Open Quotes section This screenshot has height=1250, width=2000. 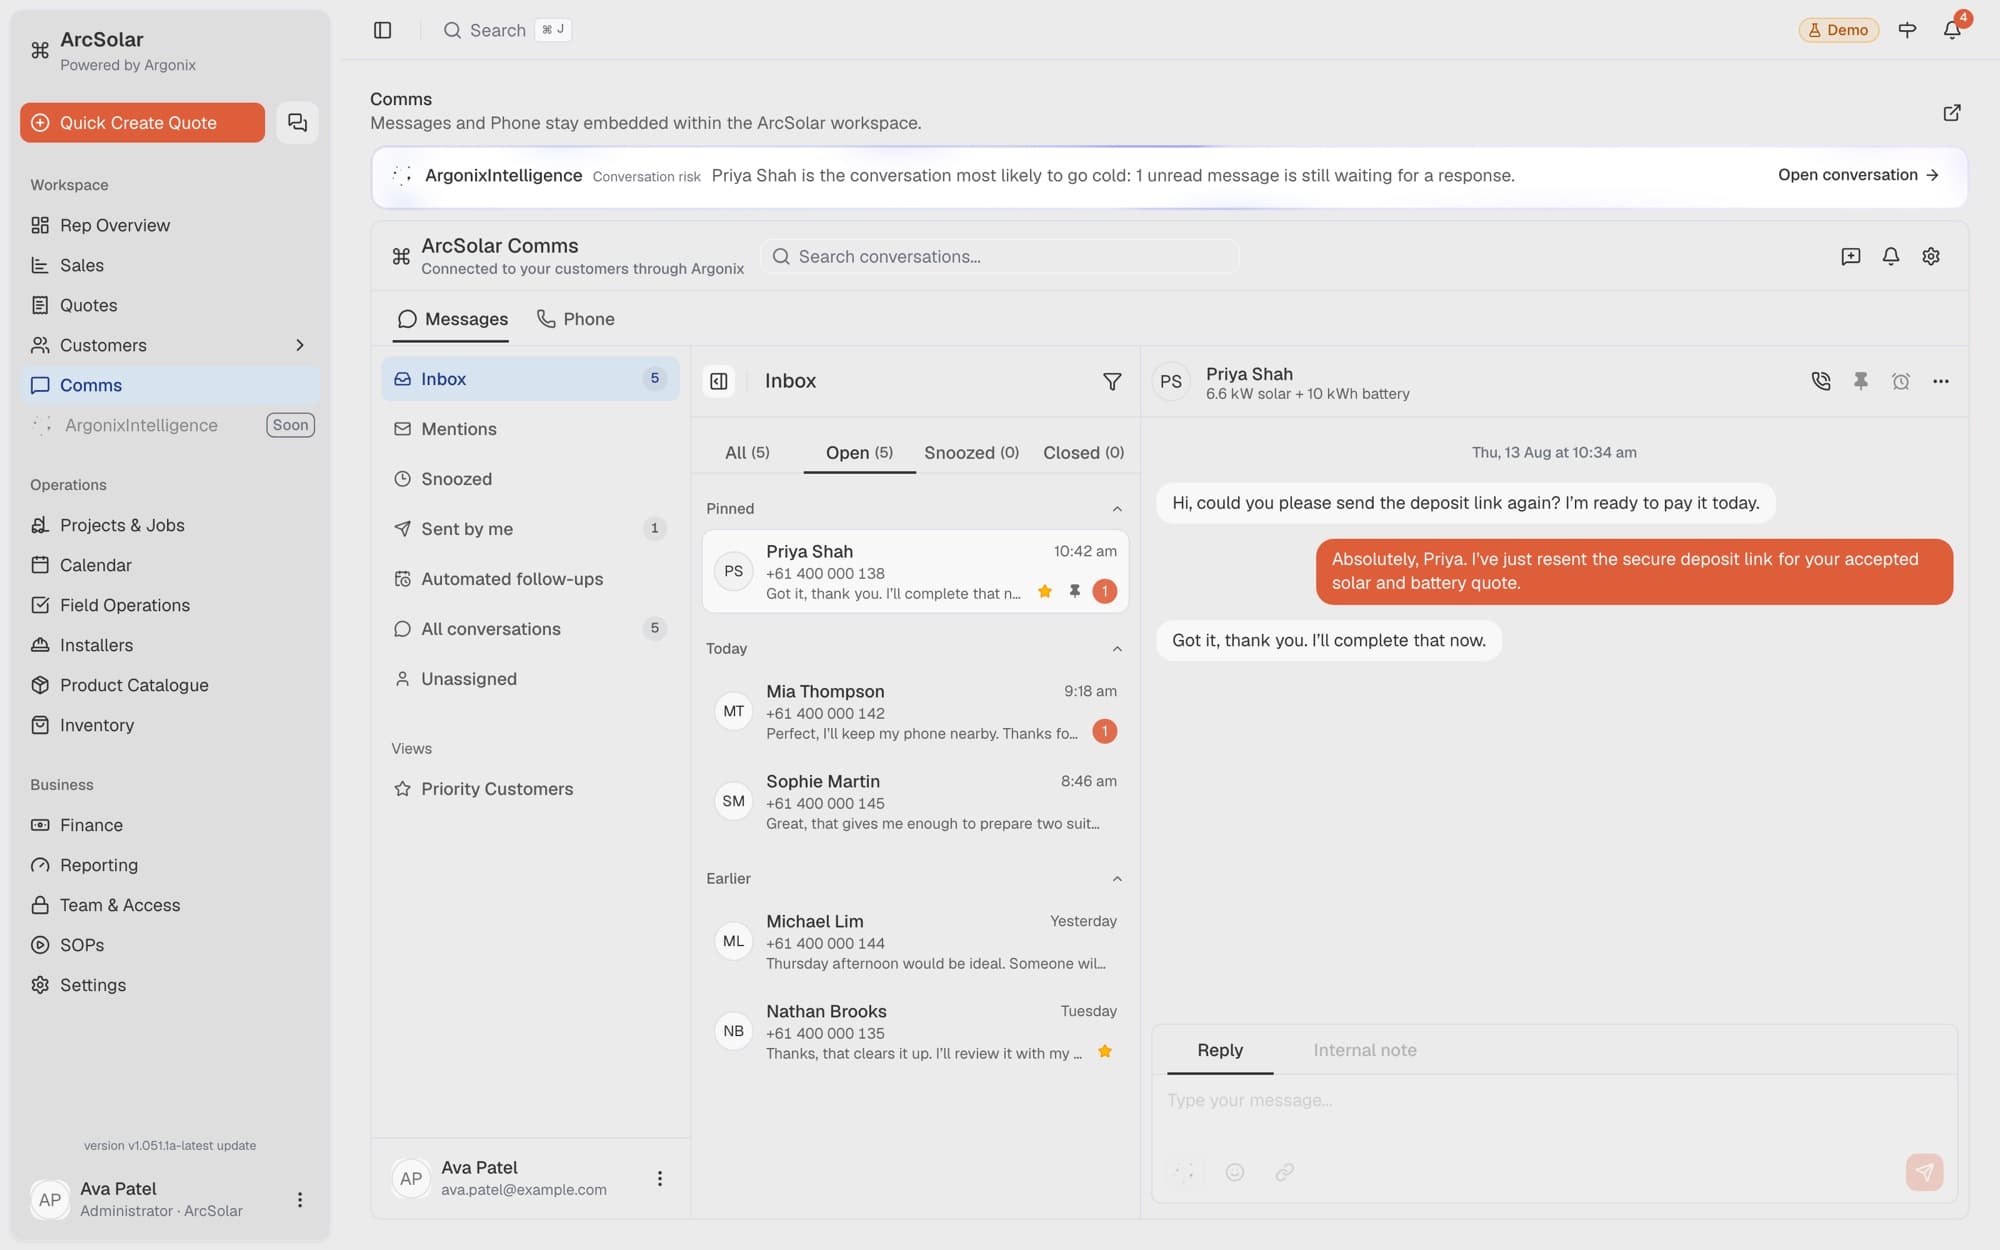(170, 305)
